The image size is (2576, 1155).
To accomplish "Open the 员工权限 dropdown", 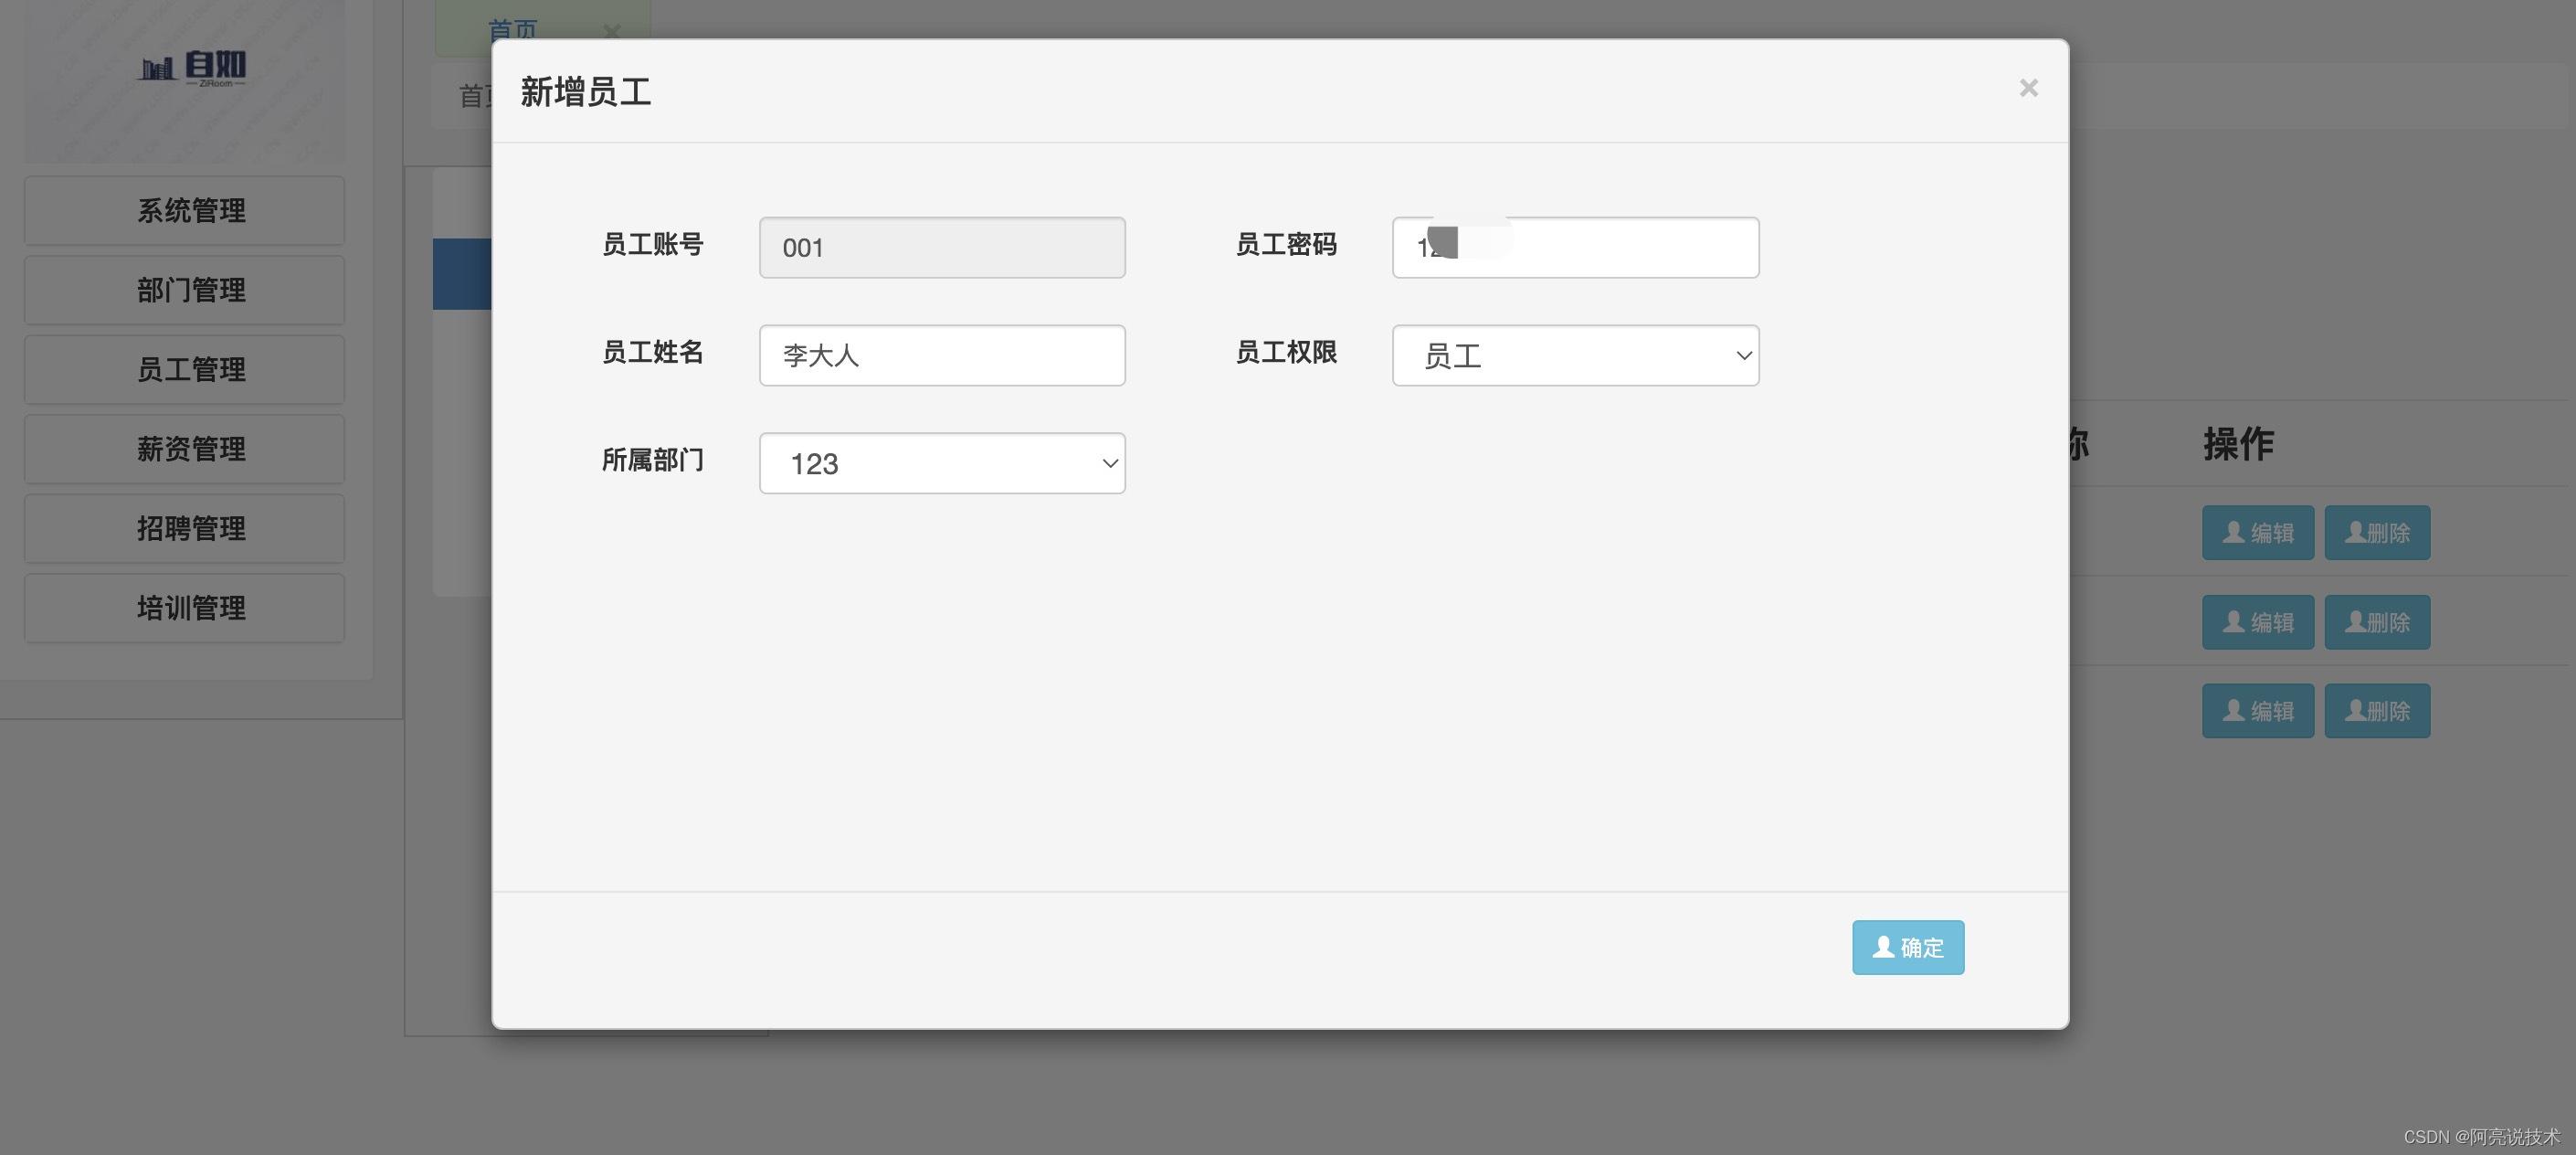I will point(1575,355).
